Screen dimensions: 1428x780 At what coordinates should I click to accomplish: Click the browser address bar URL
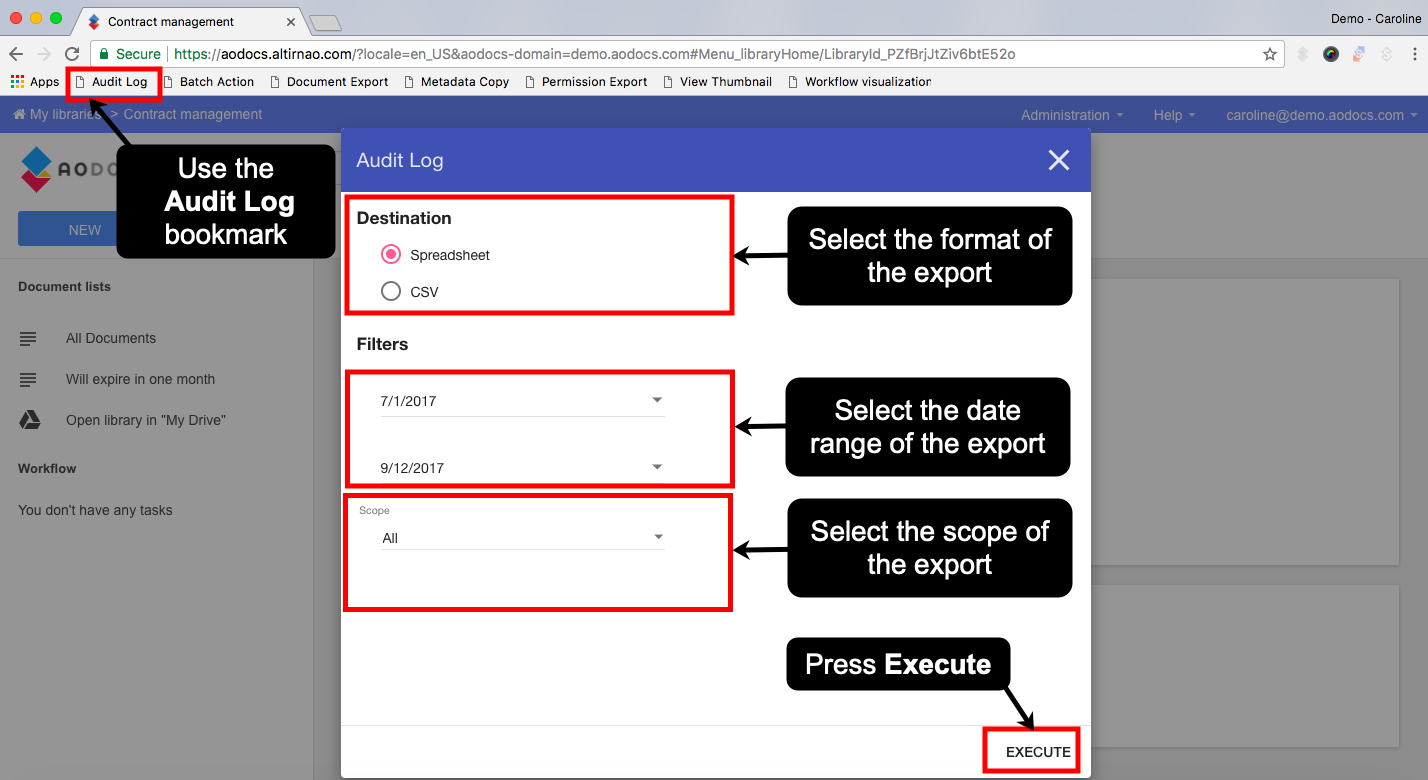pyautogui.click(x=595, y=54)
